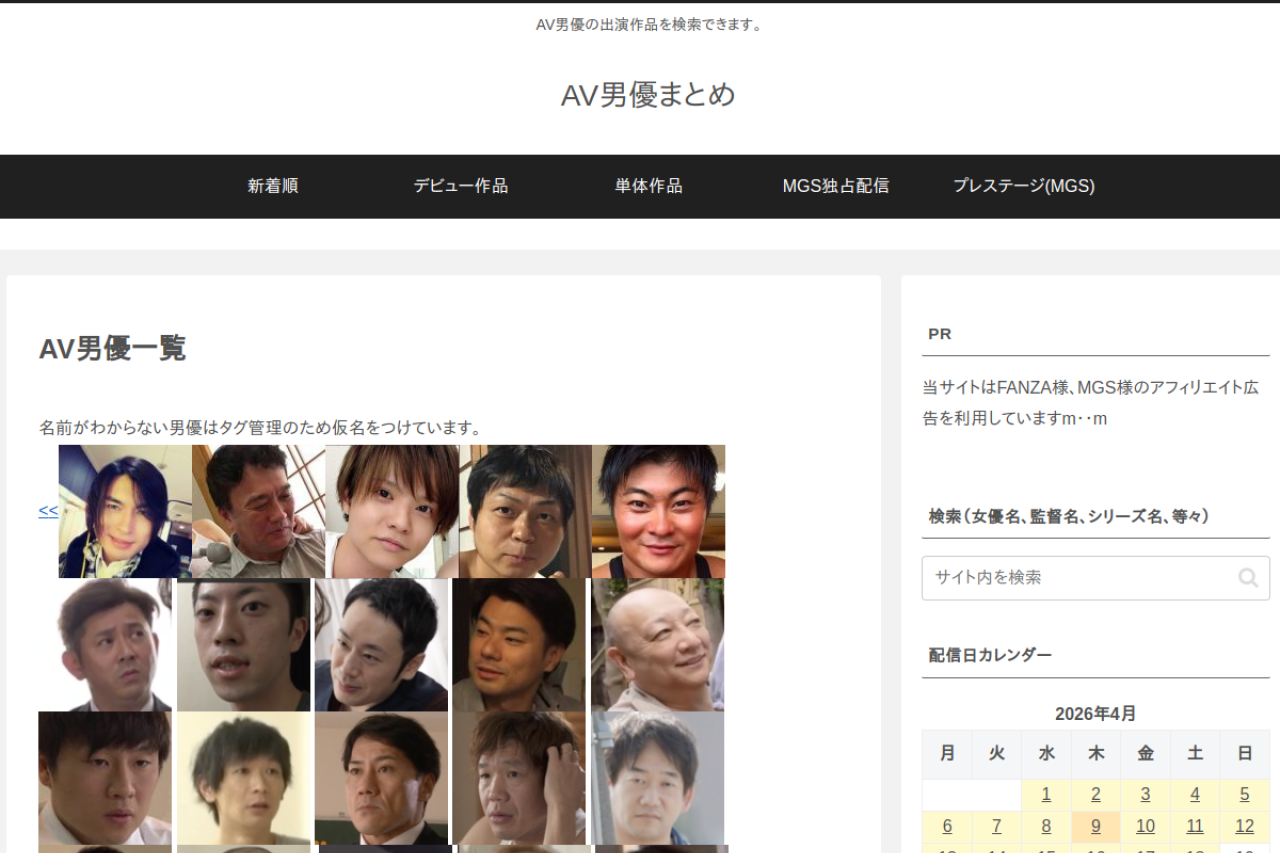
Task: Open the 新着順 menu item
Action: [x=273, y=186]
